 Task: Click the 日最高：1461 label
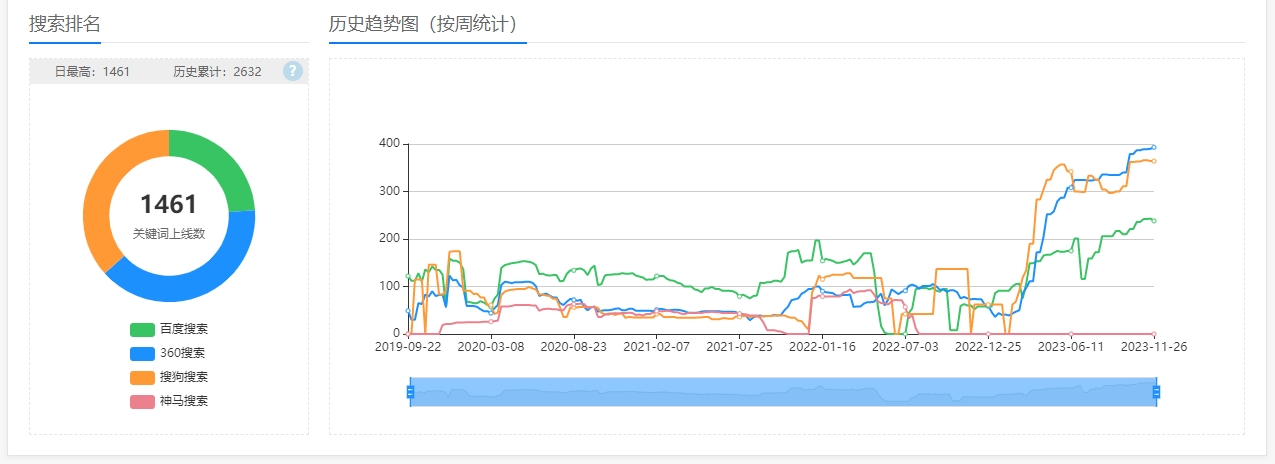(92, 72)
